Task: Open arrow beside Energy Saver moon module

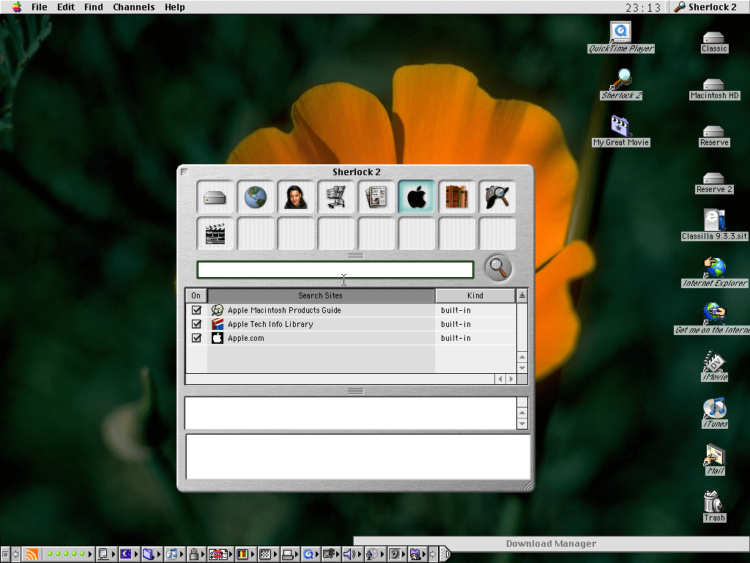Action: click(x=136, y=554)
